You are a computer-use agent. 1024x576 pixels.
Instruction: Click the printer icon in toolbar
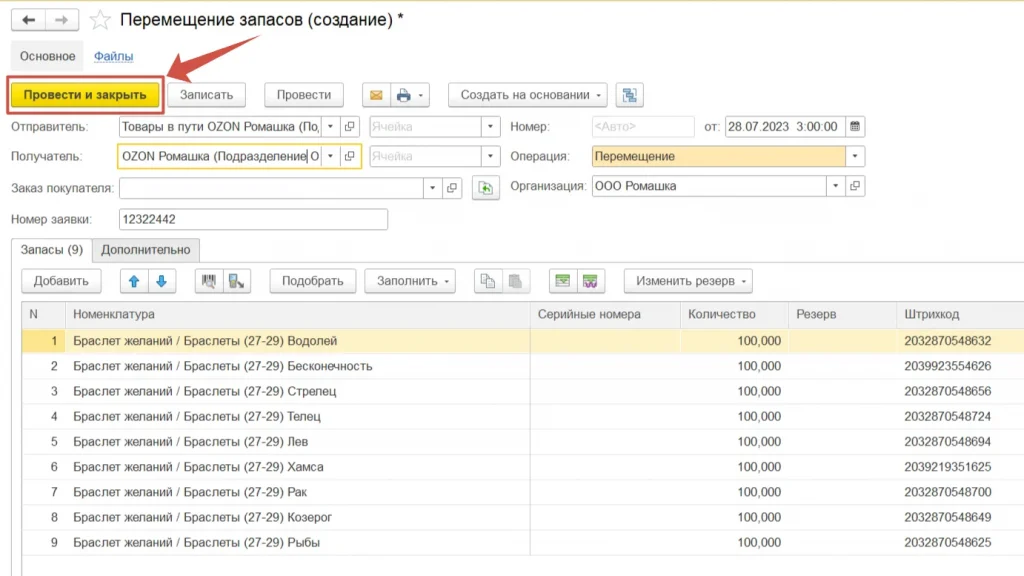point(404,95)
